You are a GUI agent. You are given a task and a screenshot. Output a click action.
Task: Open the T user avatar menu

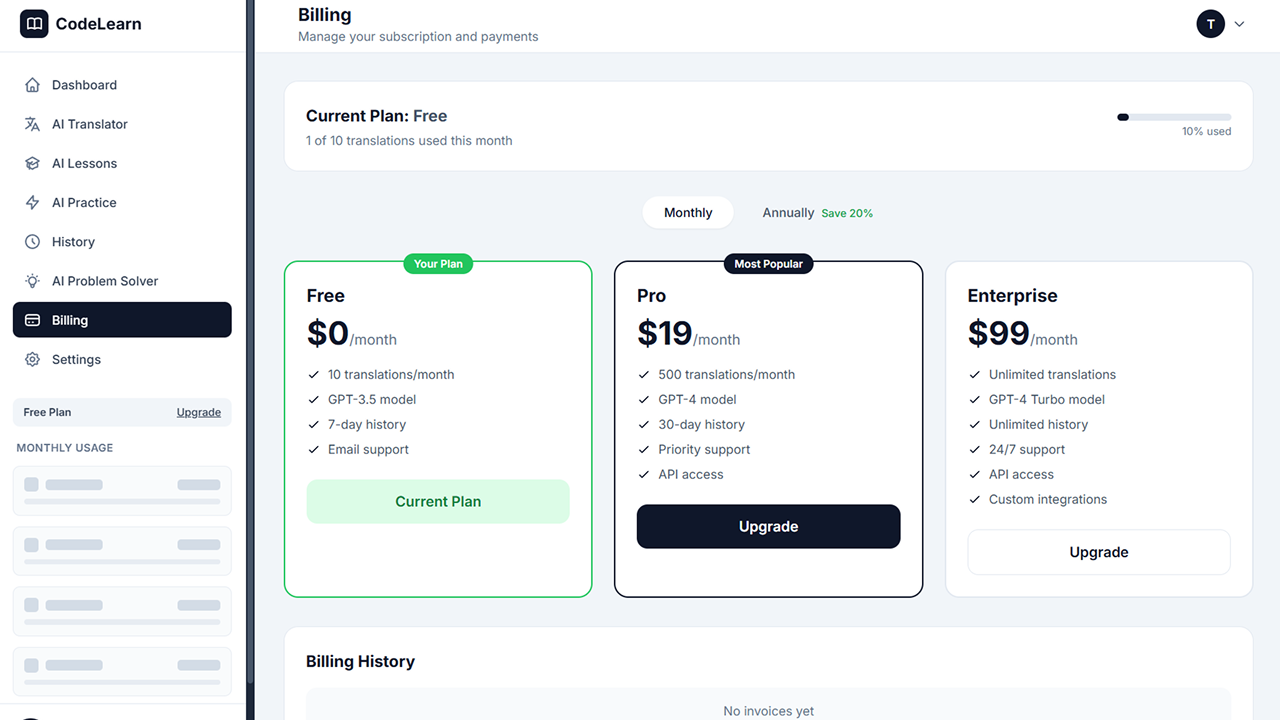(1210, 24)
